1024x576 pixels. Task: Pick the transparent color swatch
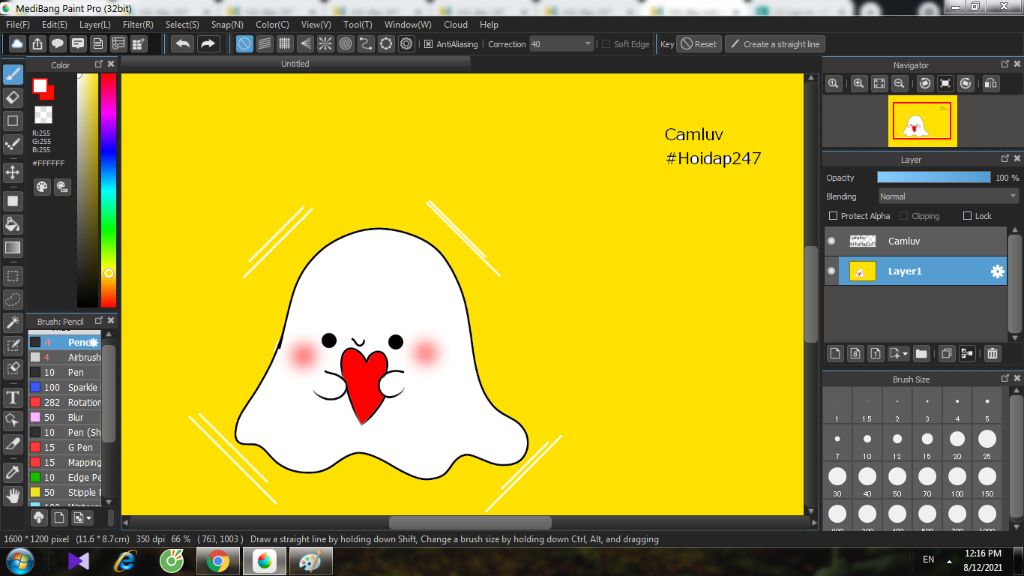[x=43, y=115]
